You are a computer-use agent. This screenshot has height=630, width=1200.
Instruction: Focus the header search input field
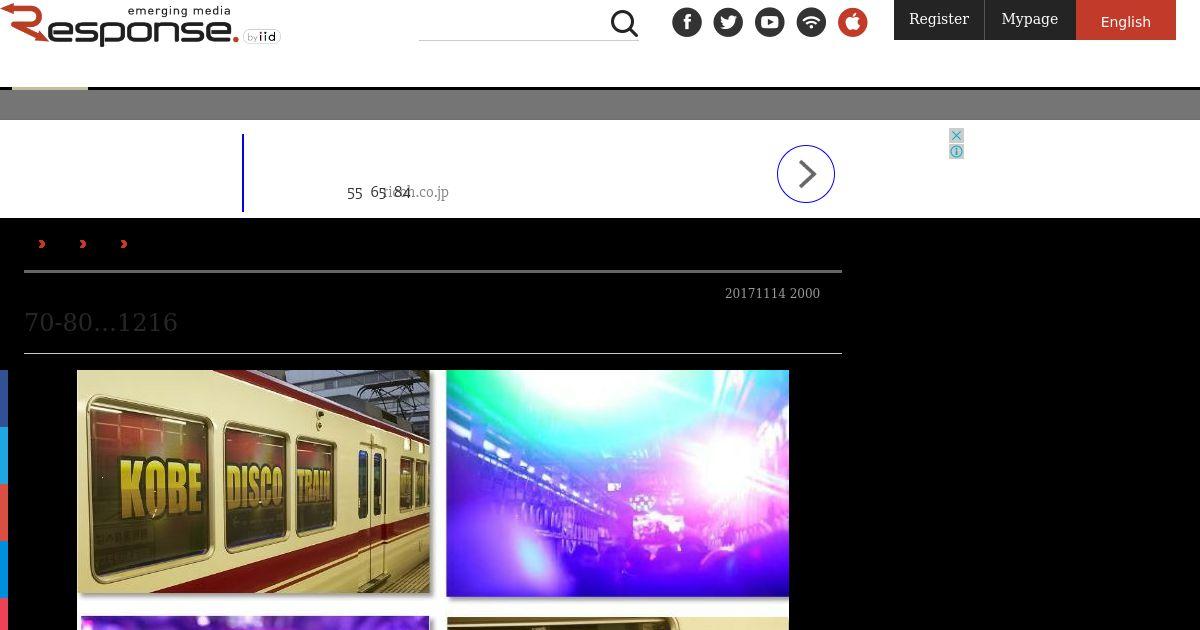click(x=513, y=24)
